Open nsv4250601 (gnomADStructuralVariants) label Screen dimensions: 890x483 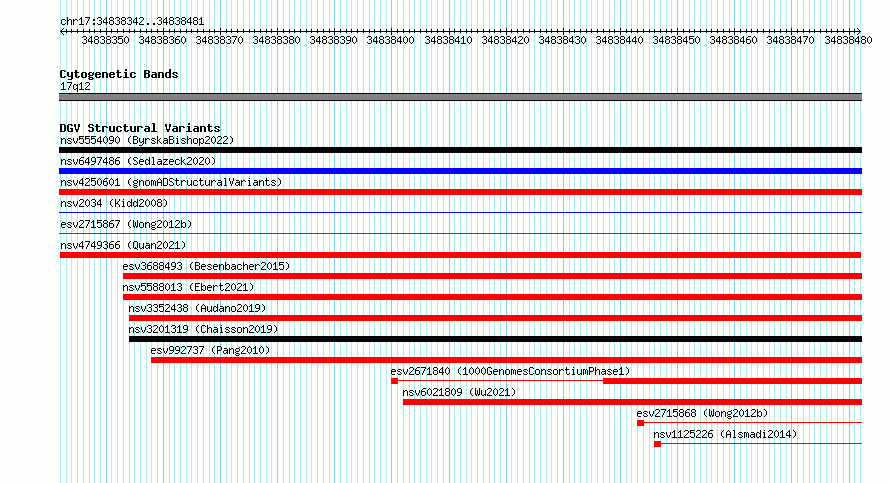171,182
